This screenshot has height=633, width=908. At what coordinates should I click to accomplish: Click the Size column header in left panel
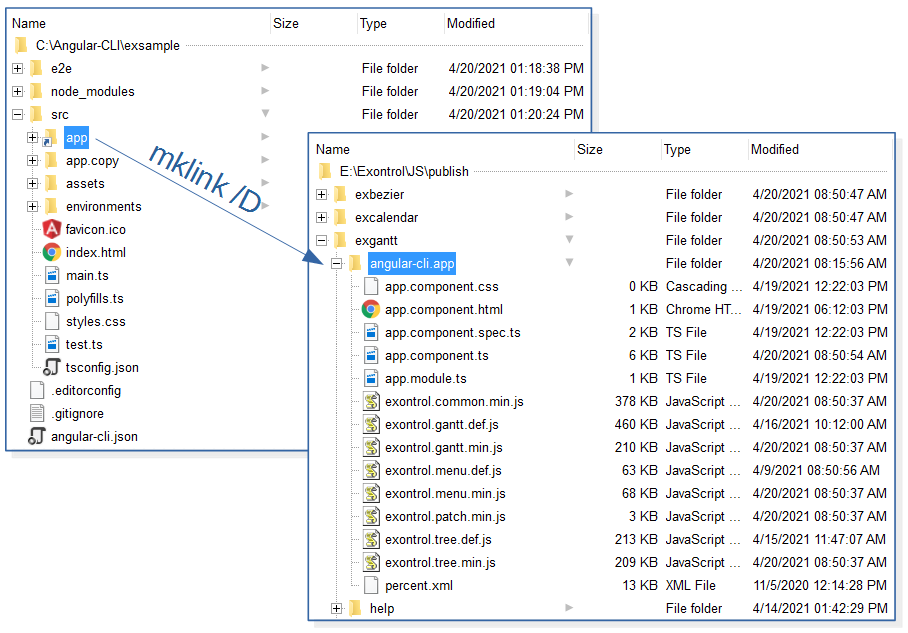pyautogui.click(x=286, y=23)
